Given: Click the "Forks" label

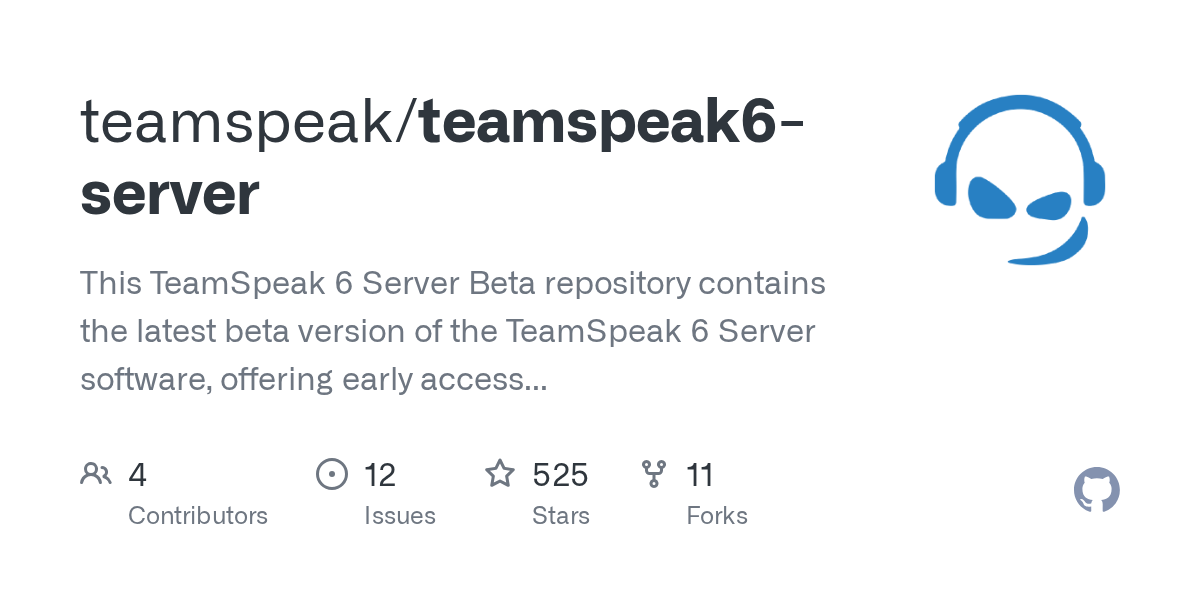Looking at the screenshot, I should [x=717, y=516].
